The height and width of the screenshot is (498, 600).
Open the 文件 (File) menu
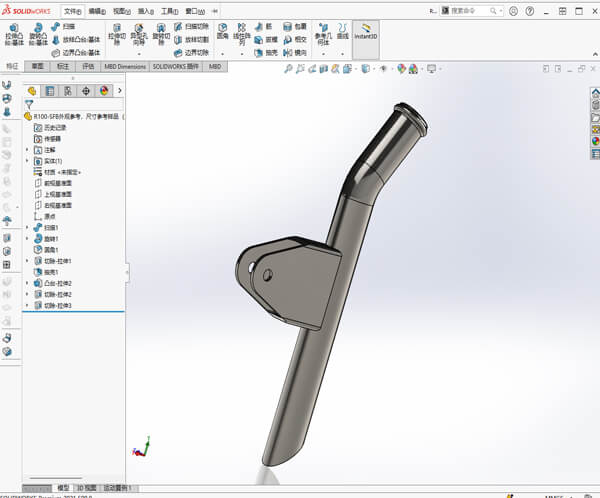point(72,11)
